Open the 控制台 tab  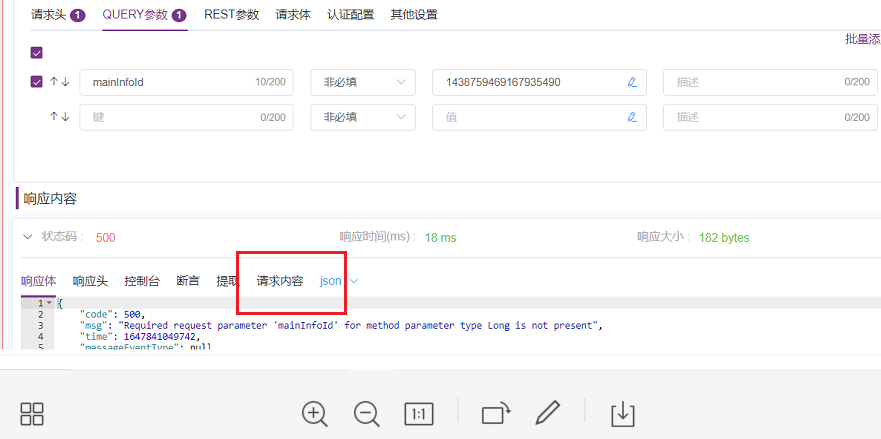coord(142,280)
